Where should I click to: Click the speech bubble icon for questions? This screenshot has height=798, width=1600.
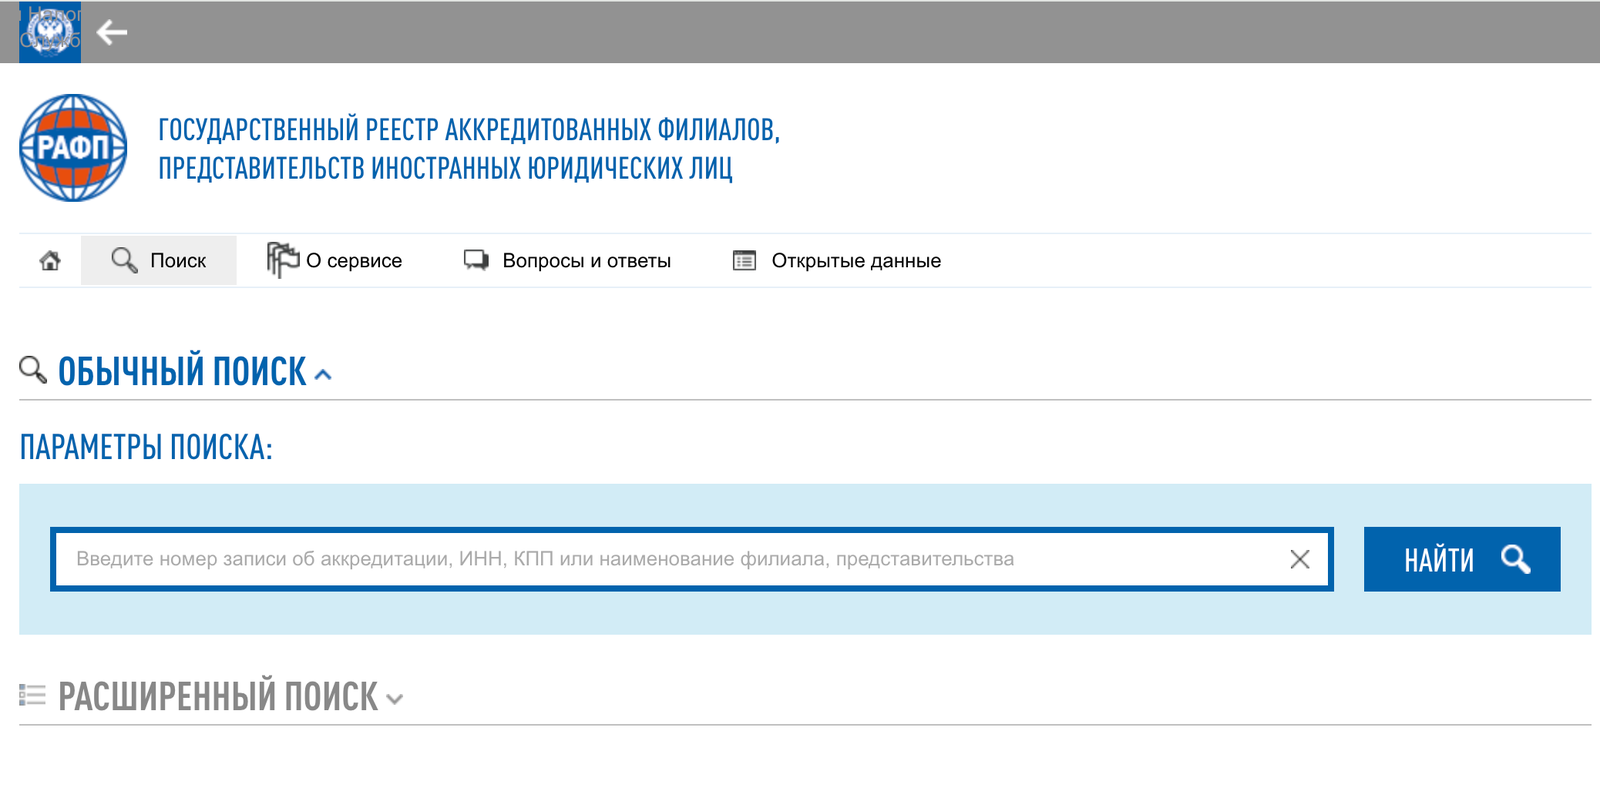click(476, 260)
